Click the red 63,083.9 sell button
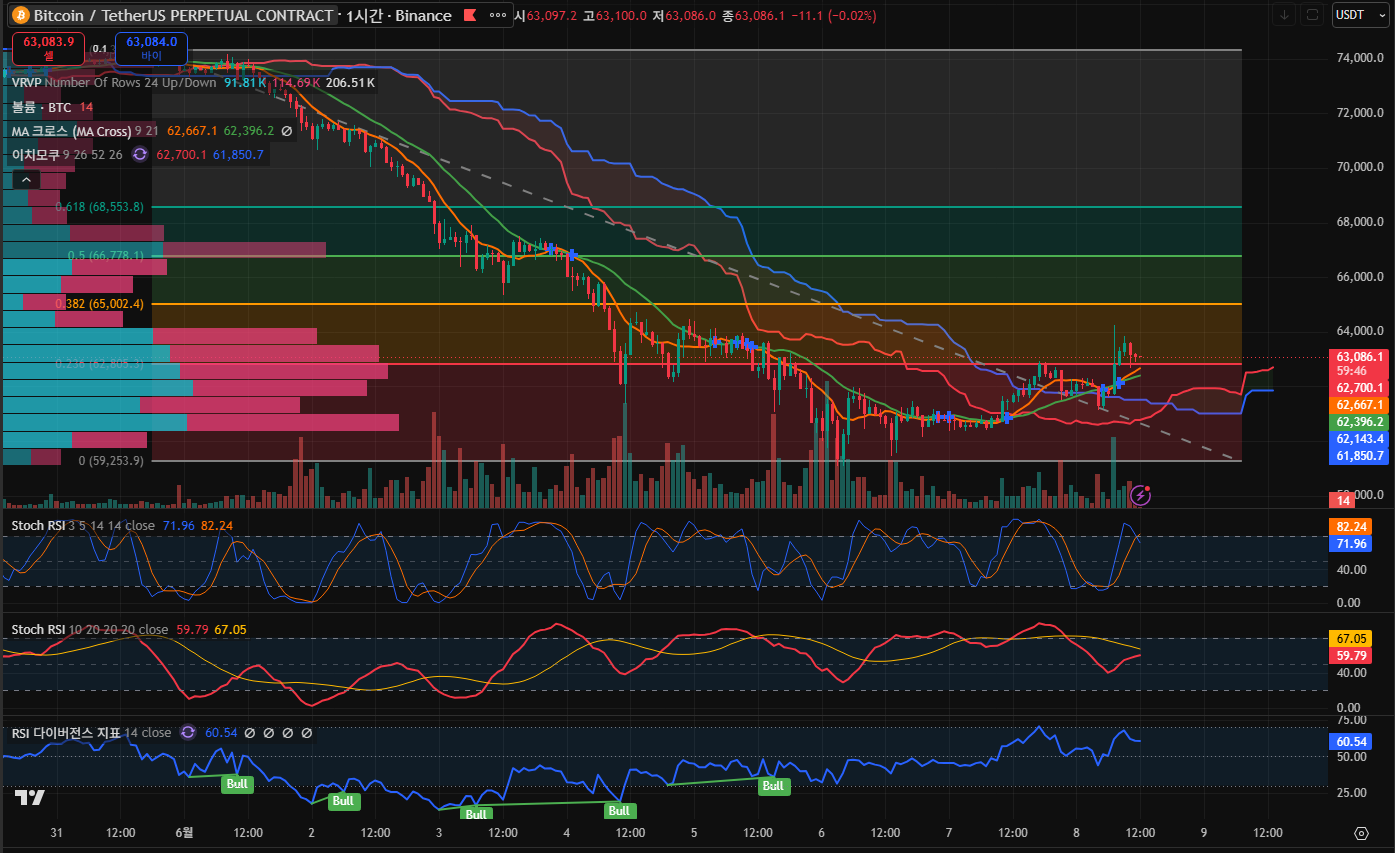The height and width of the screenshot is (853, 1395). click(48, 46)
